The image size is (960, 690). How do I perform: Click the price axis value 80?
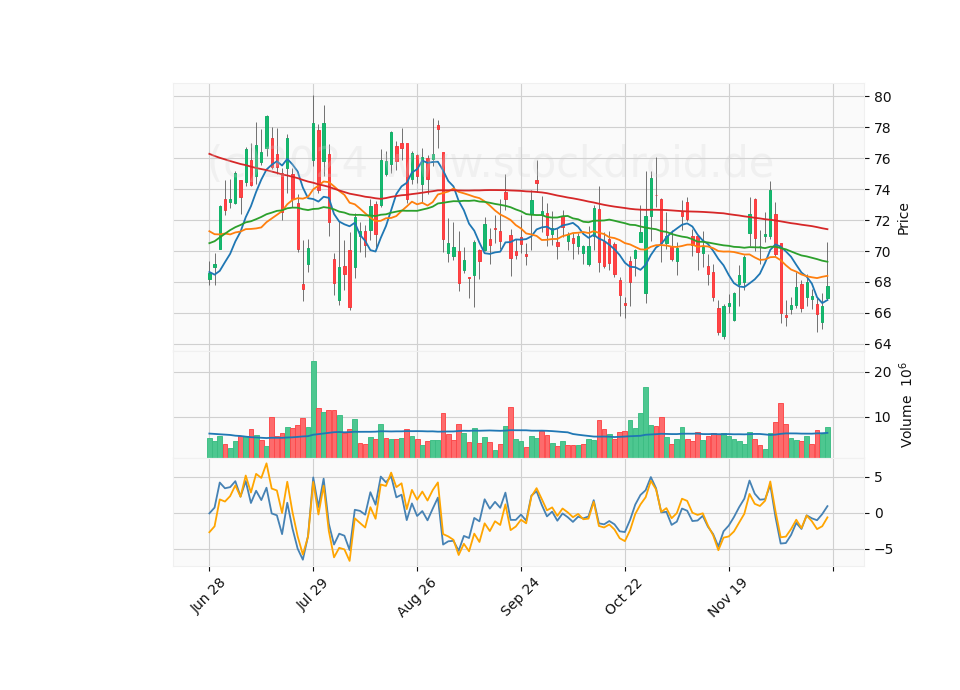pos(882,97)
